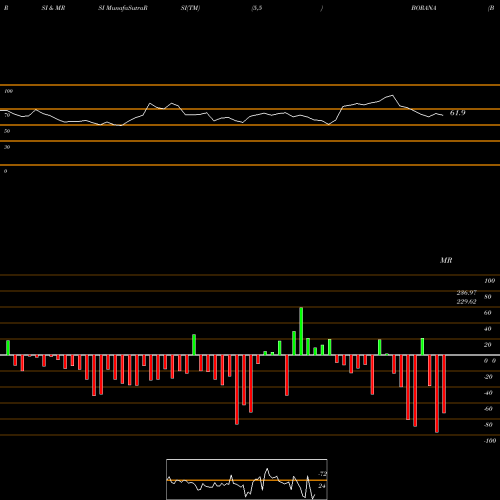
Task: Click the MR axis label -60
Action: tap(488, 409)
